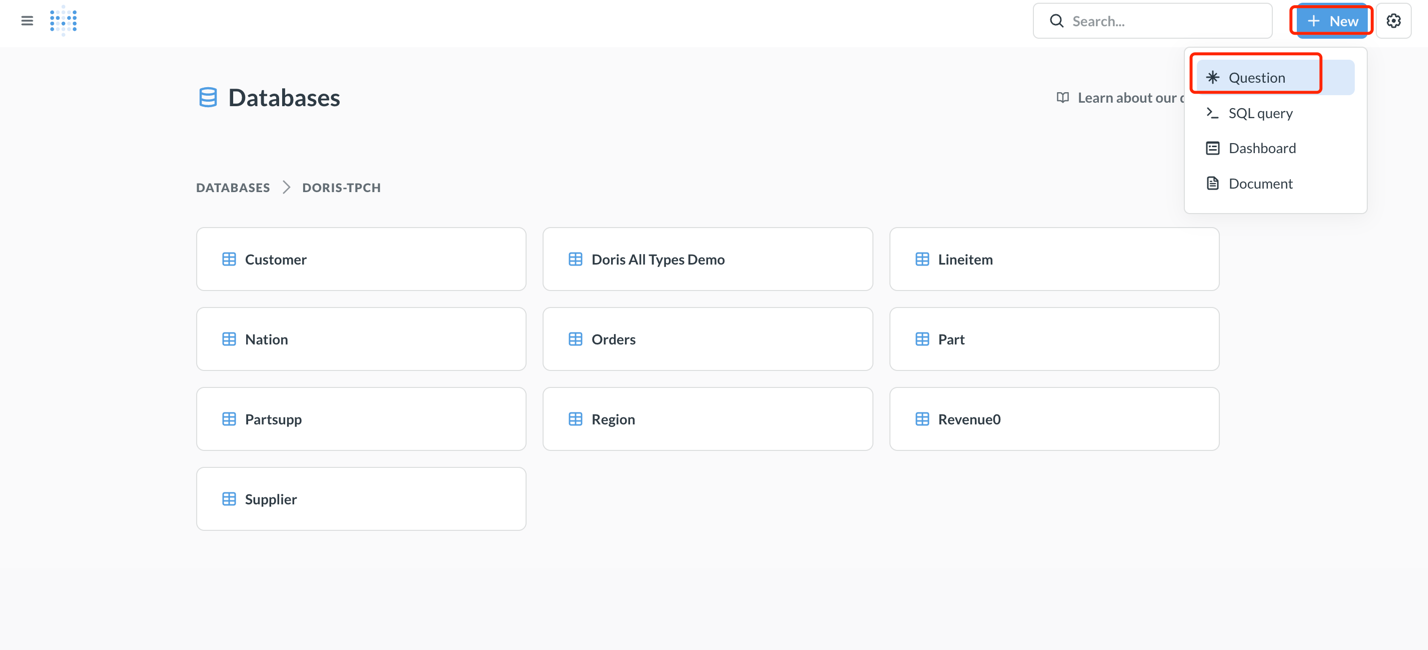This screenshot has width=1428, height=650.
Task: Click the Metabase logo icon
Action: (64, 21)
